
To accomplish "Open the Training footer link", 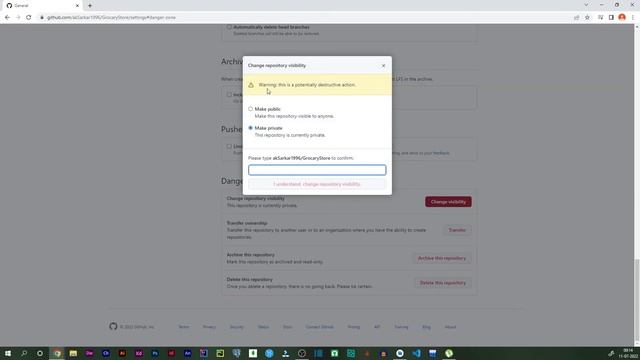I will pyautogui.click(x=401, y=327).
